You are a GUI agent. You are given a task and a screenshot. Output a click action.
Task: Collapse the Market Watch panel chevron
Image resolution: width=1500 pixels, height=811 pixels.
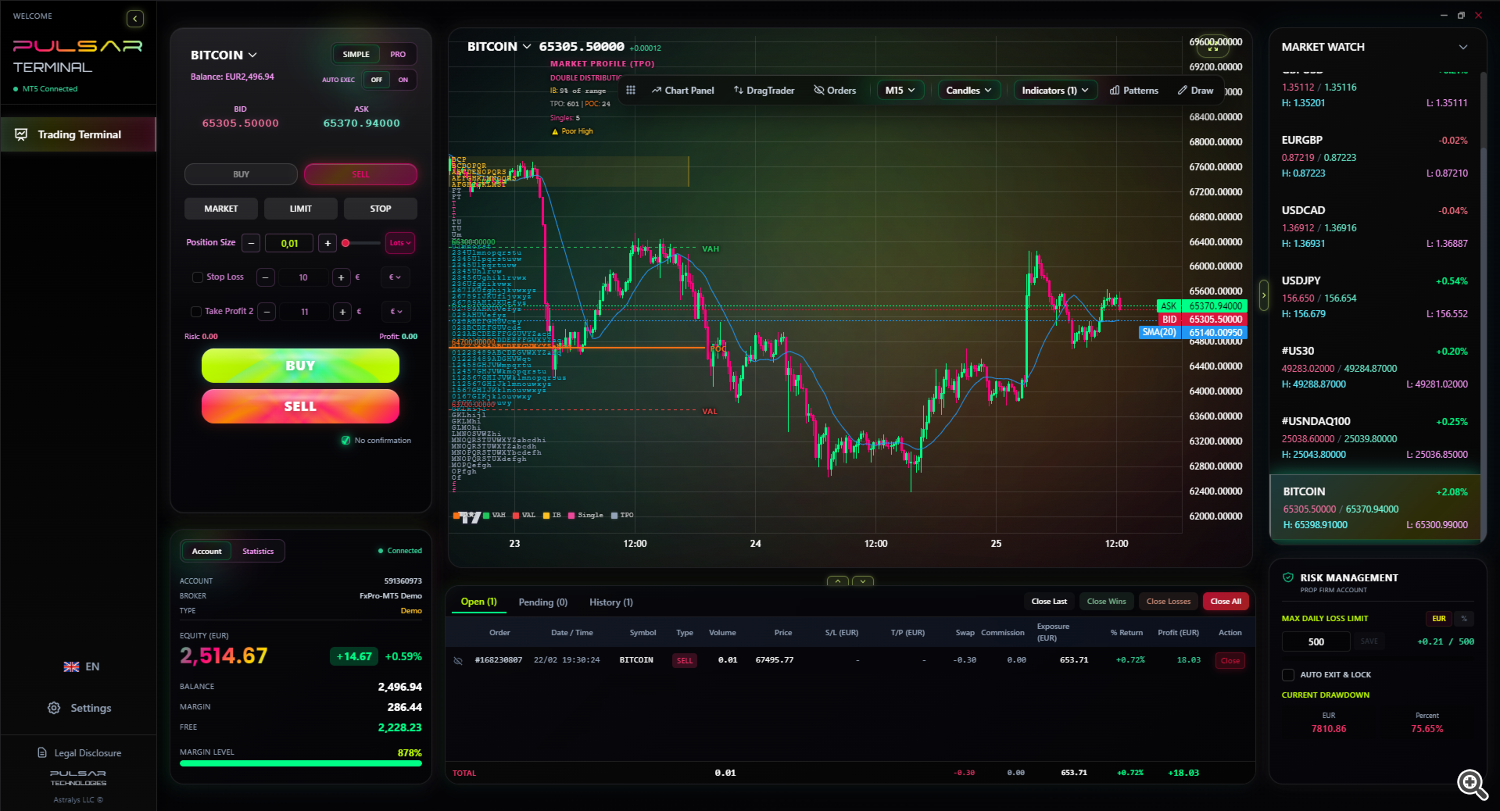pos(1463,47)
